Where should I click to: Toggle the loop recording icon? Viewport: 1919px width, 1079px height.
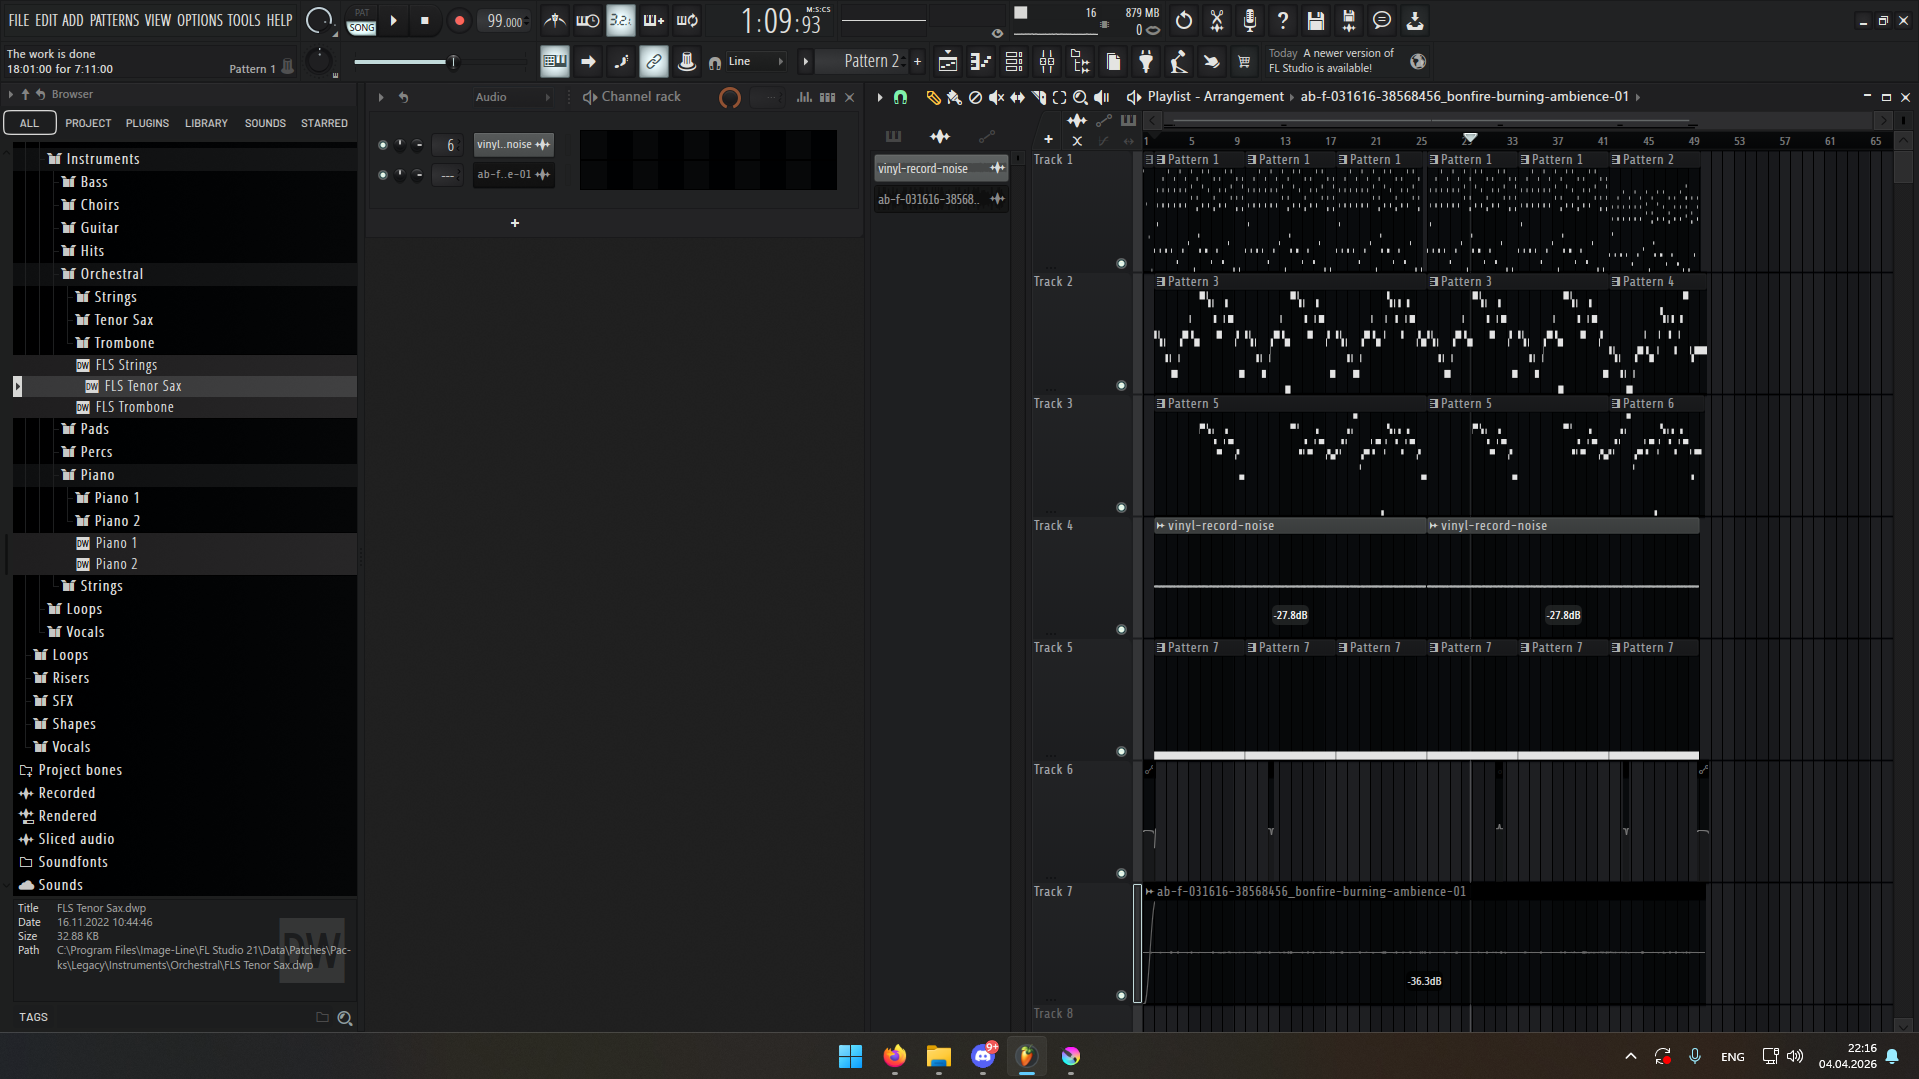[687, 20]
